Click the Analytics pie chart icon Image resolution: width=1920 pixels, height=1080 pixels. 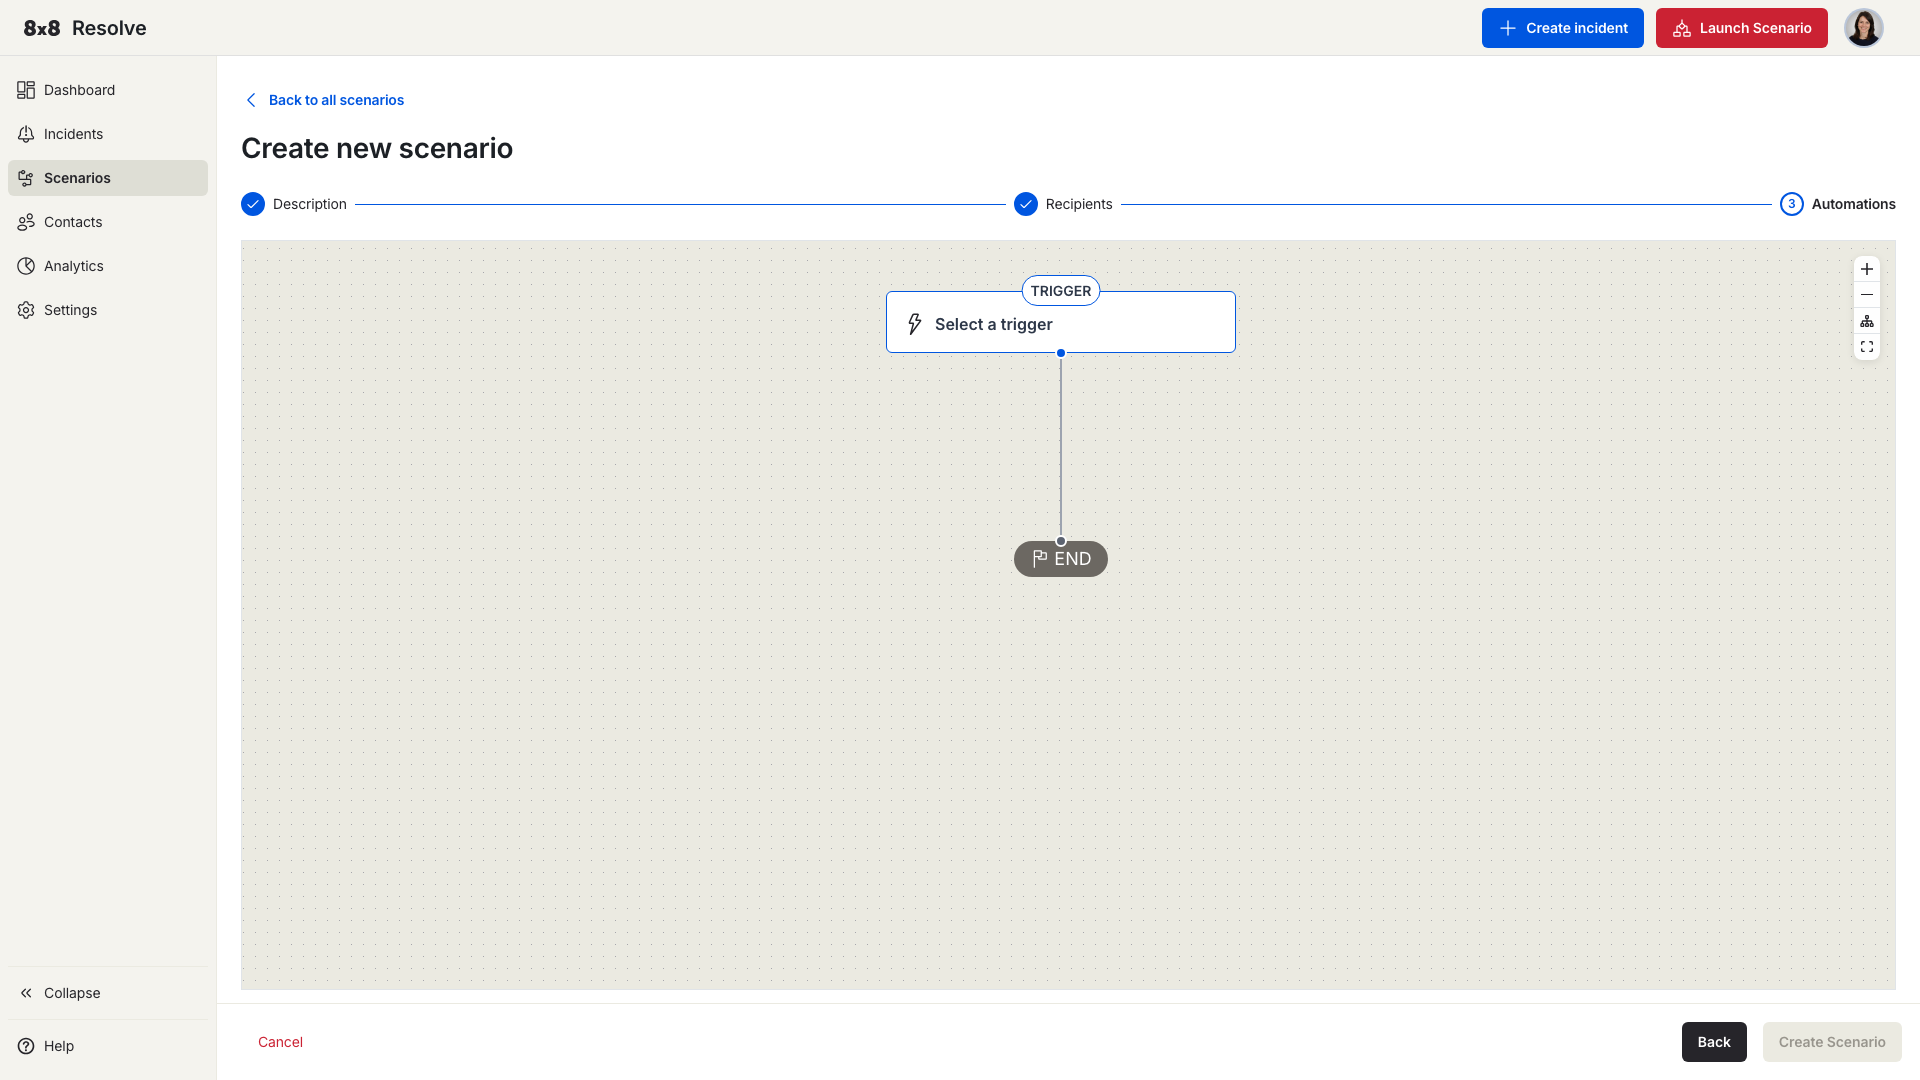pyautogui.click(x=26, y=266)
